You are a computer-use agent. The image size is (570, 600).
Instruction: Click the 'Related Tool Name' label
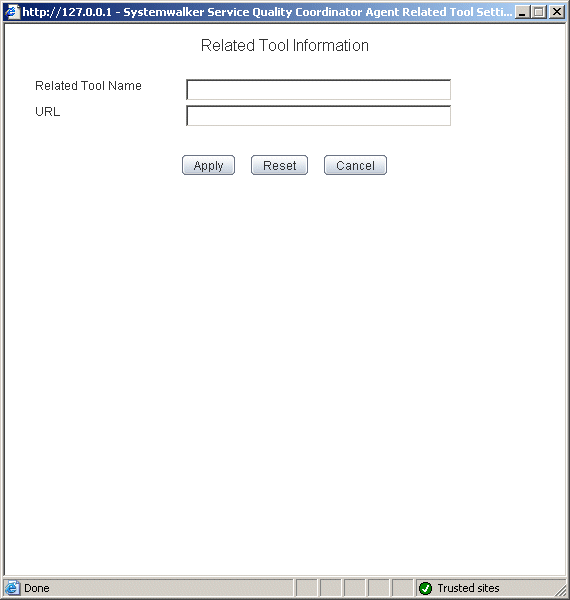pyautogui.click(x=88, y=86)
